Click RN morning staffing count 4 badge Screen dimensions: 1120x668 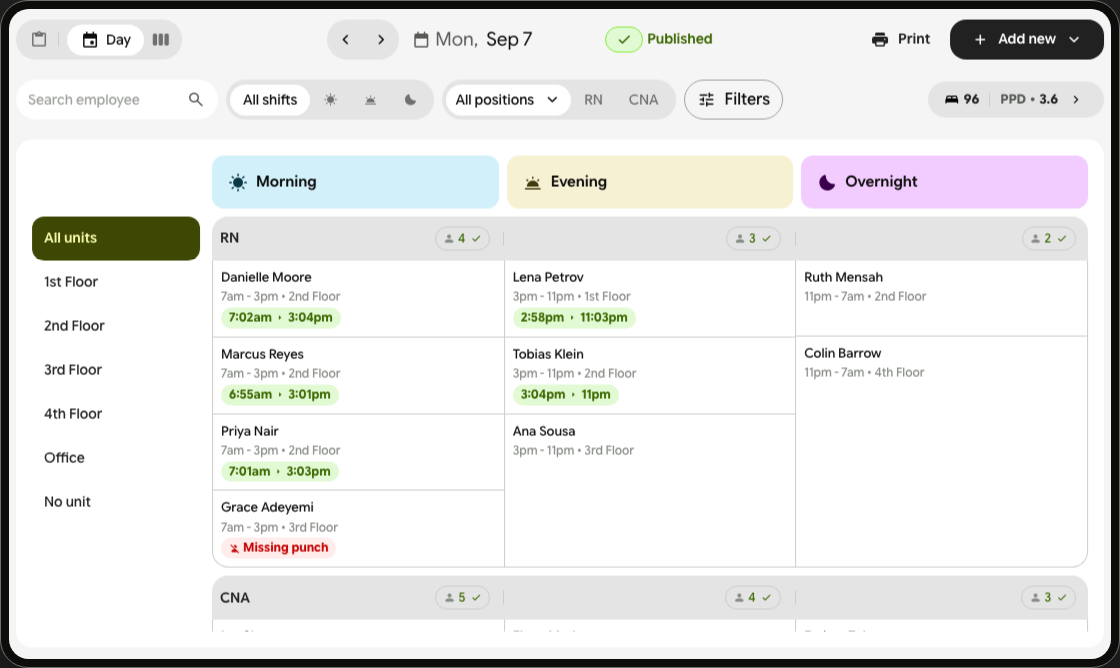click(462, 239)
